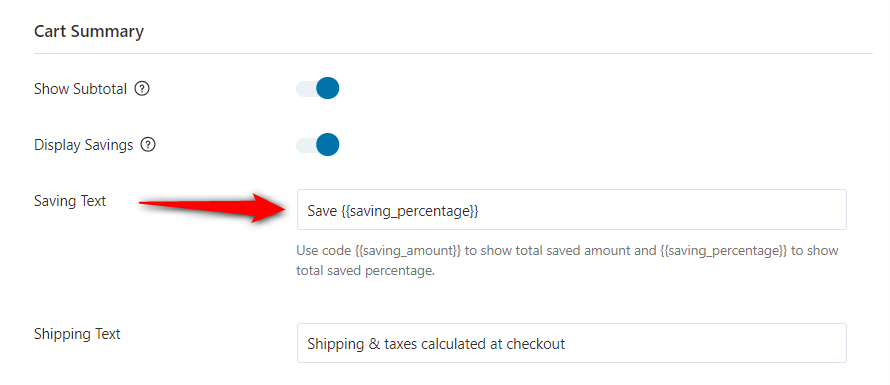Click the word "Save" inside the Saving Text field
Image resolution: width=890 pixels, height=385 pixels.
pos(322,211)
